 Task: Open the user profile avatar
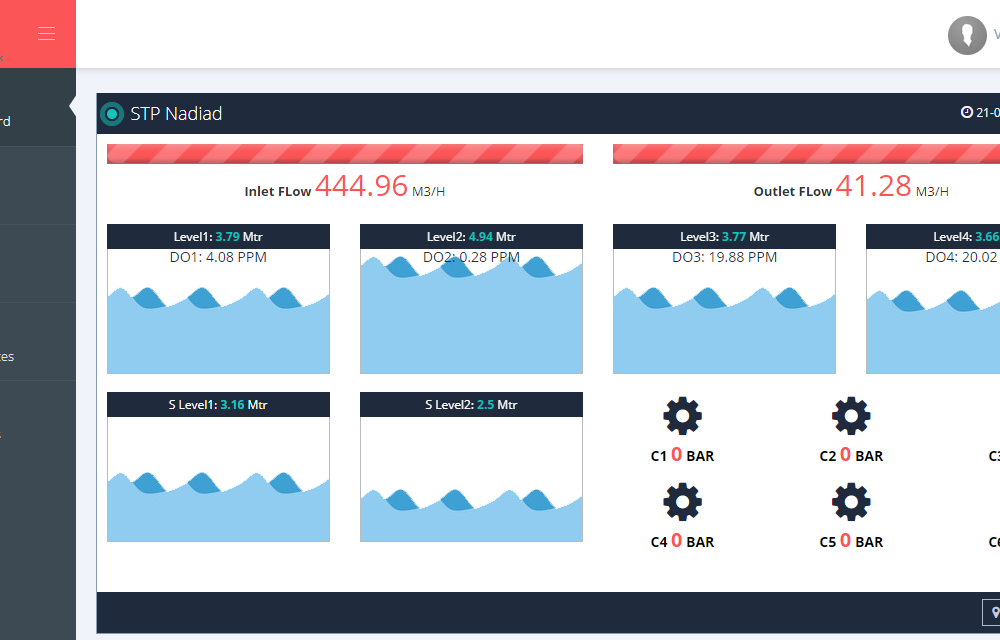click(966, 35)
